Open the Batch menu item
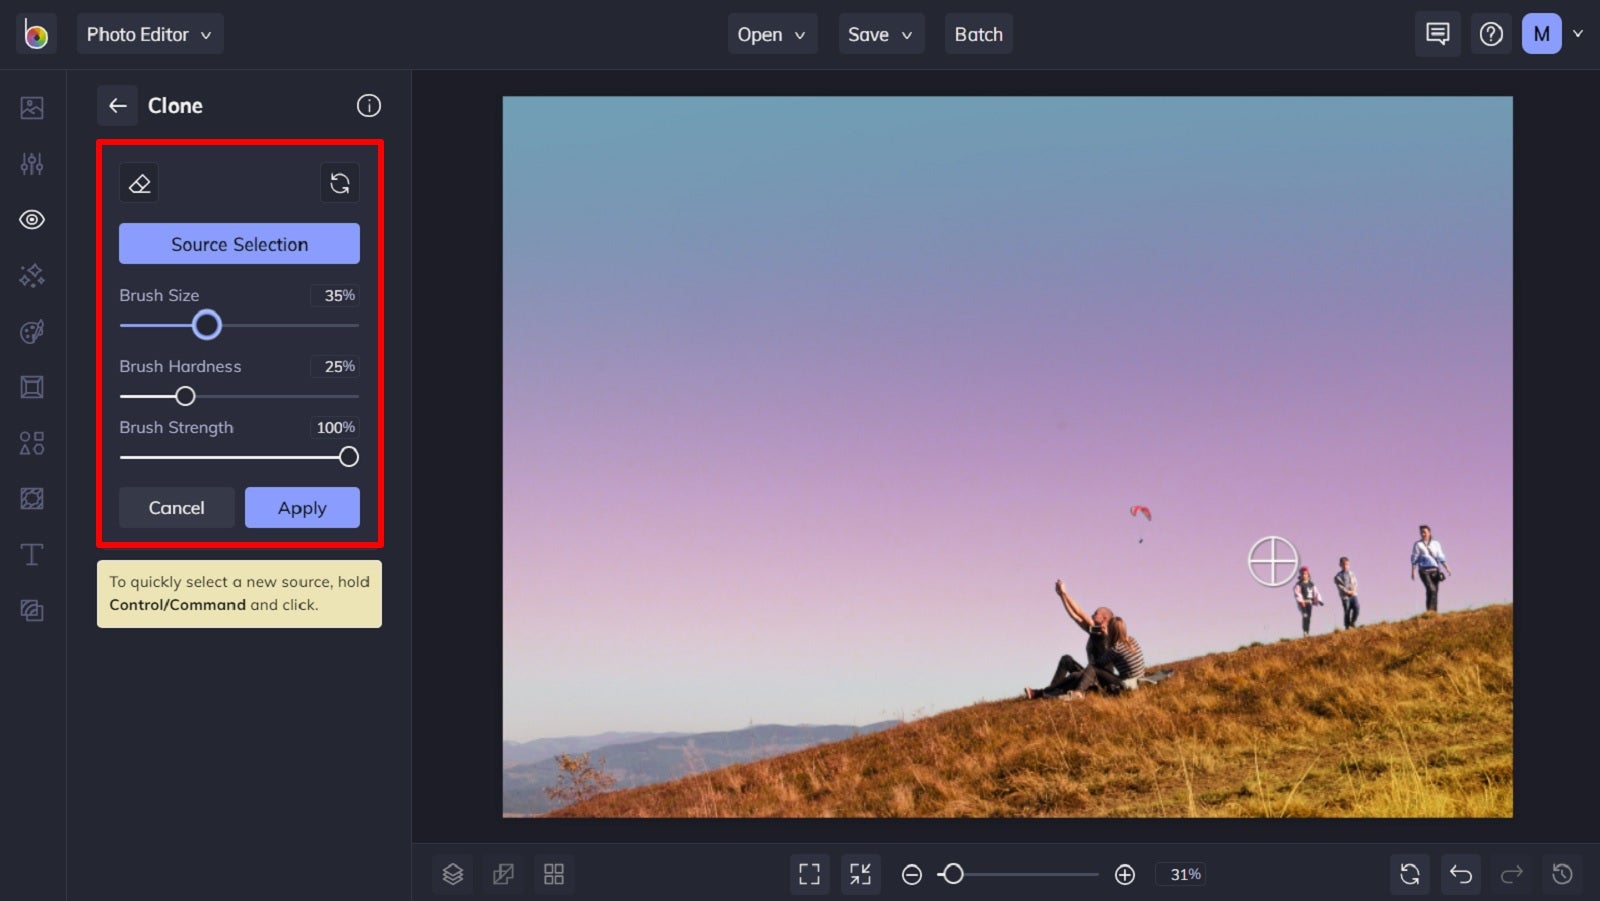This screenshot has width=1600, height=901. click(x=978, y=33)
